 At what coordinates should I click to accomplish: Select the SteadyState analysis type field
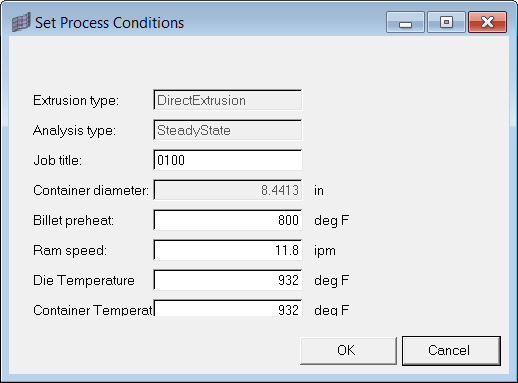[x=228, y=130]
